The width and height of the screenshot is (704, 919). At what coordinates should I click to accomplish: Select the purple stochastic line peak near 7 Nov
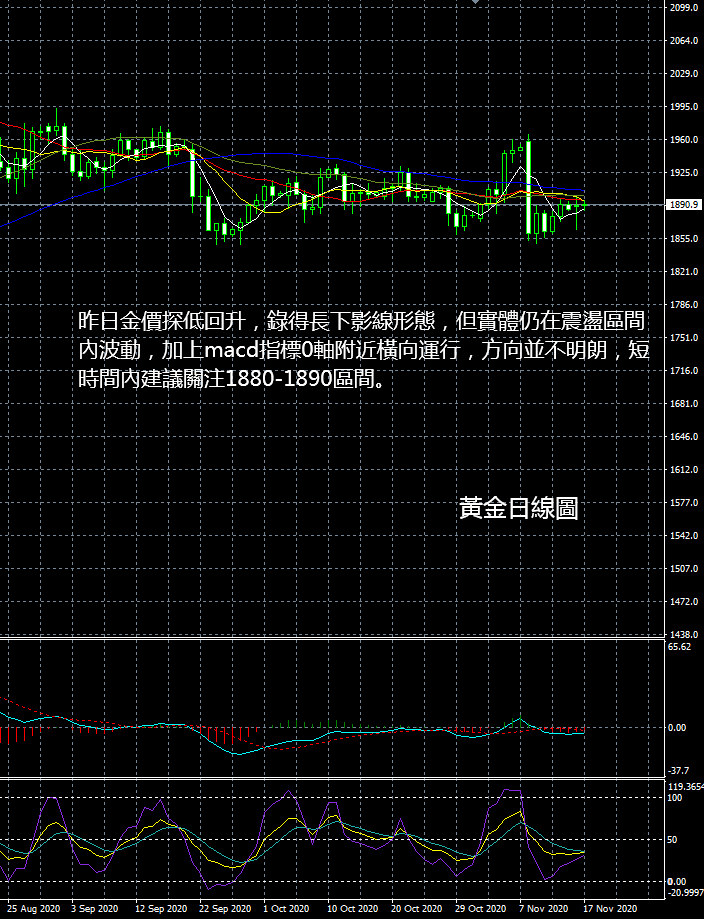(x=512, y=790)
